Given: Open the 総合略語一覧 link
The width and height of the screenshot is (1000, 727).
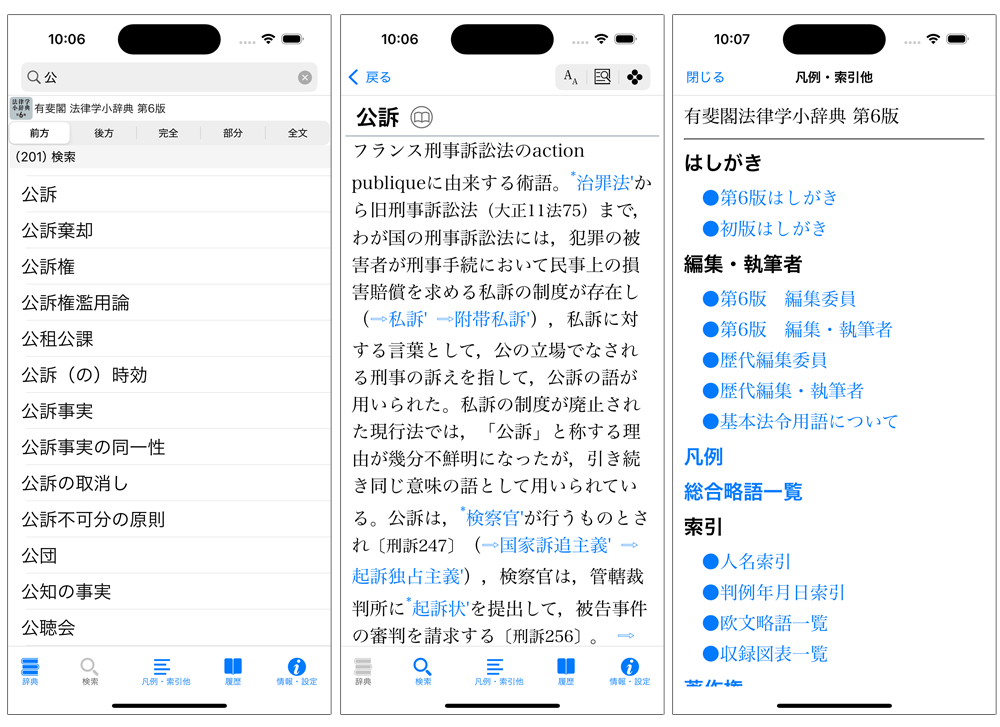Looking at the screenshot, I should (743, 492).
